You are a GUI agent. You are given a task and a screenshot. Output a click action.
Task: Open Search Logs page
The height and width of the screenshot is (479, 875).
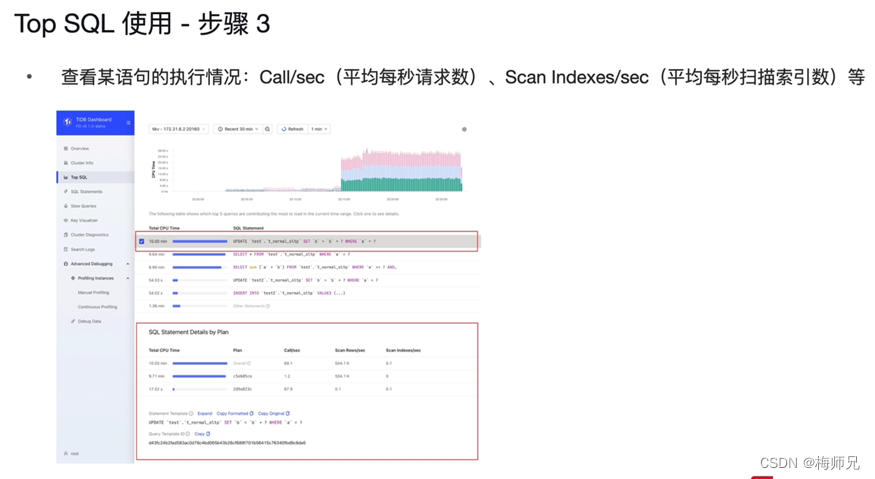[83, 250]
